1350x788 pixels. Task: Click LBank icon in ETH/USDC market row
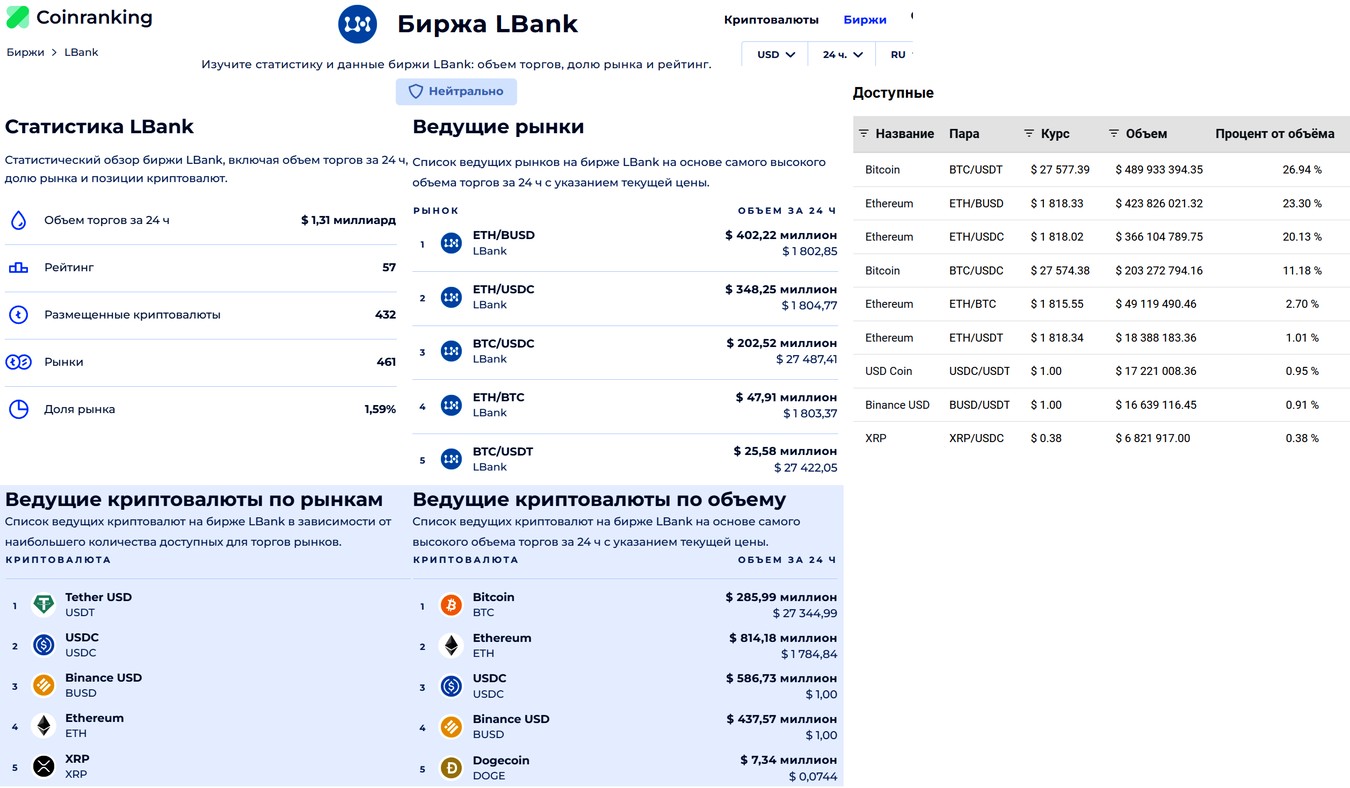pyautogui.click(x=451, y=297)
